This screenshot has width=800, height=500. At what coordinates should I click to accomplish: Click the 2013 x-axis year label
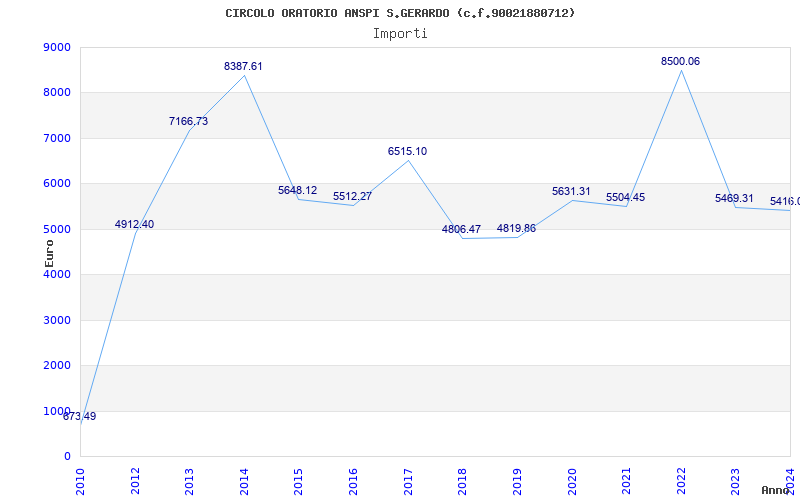point(190,482)
